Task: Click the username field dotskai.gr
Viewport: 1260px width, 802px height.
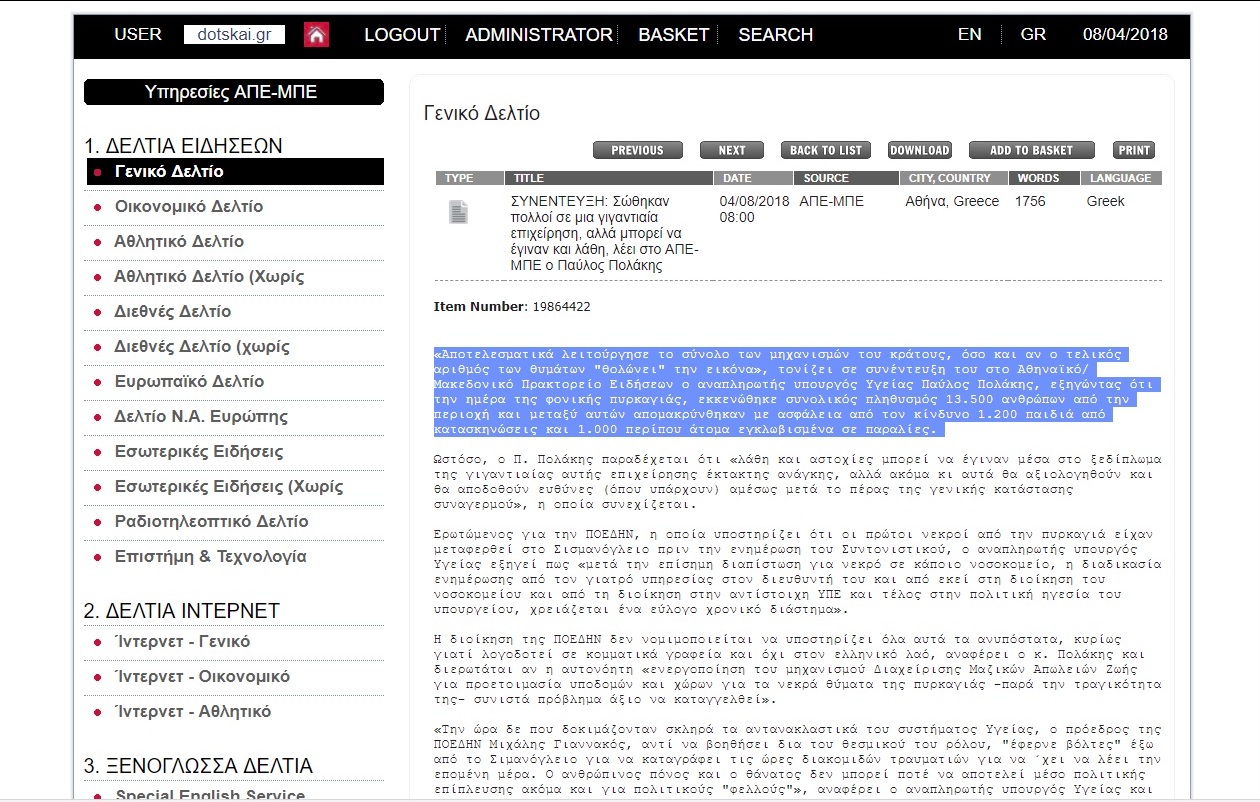Action: pyautogui.click(x=234, y=35)
